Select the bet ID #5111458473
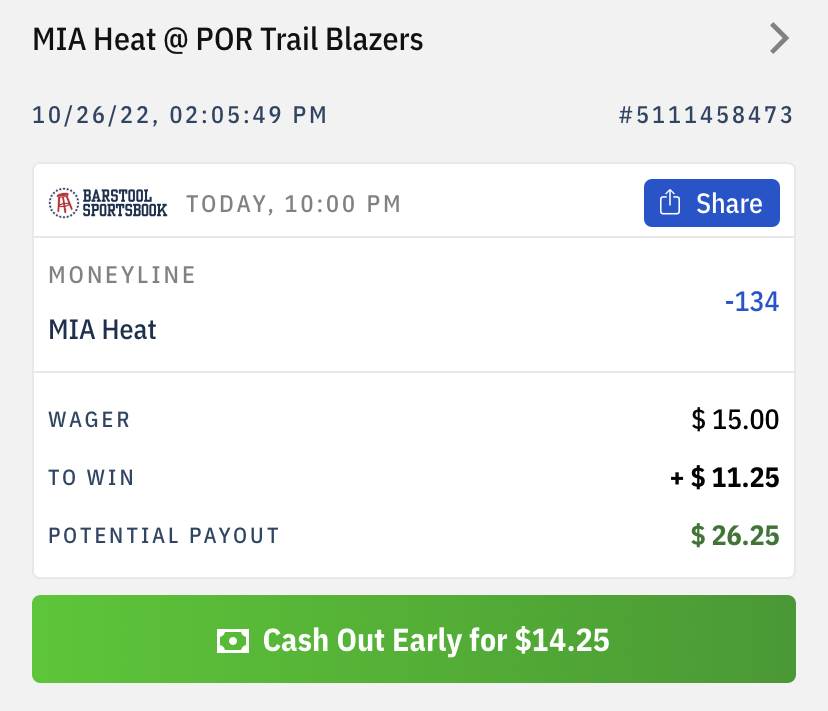 [706, 115]
